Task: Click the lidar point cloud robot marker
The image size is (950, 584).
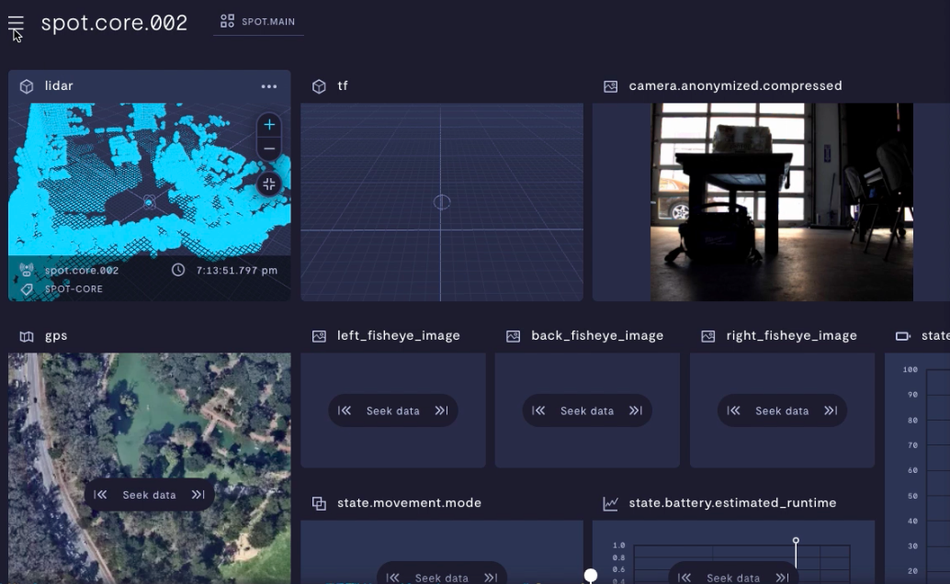Action: tap(149, 202)
